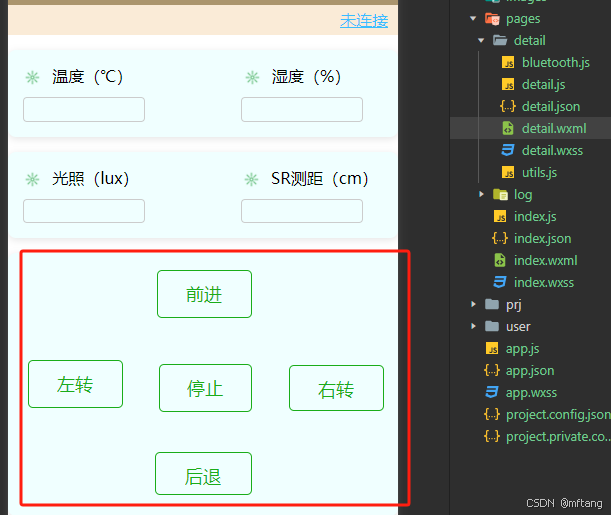Click the detail.js file icon
Viewport: 611px width, 515px height.
pyautogui.click(x=508, y=84)
